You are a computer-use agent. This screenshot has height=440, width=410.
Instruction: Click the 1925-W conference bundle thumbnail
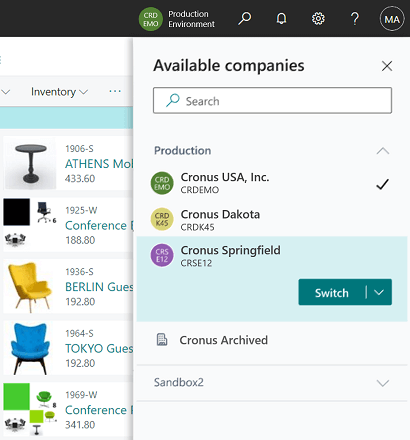point(30,224)
